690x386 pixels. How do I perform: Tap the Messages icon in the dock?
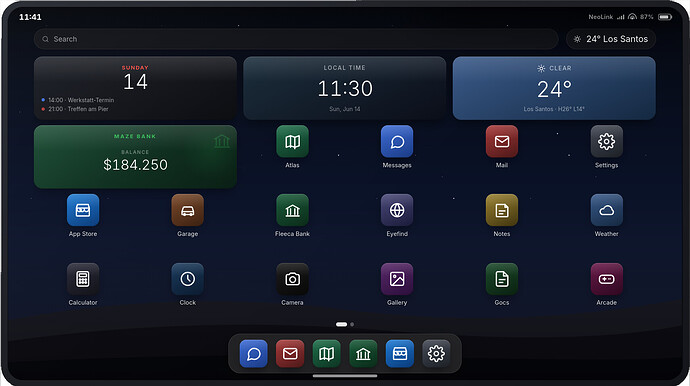[253, 353]
